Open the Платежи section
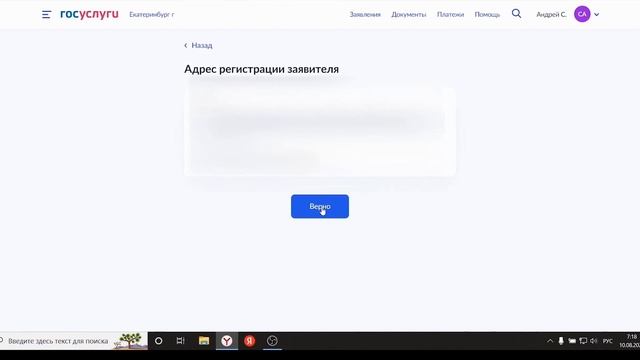This screenshot has width=640, height=360. (x=450, y=14)
